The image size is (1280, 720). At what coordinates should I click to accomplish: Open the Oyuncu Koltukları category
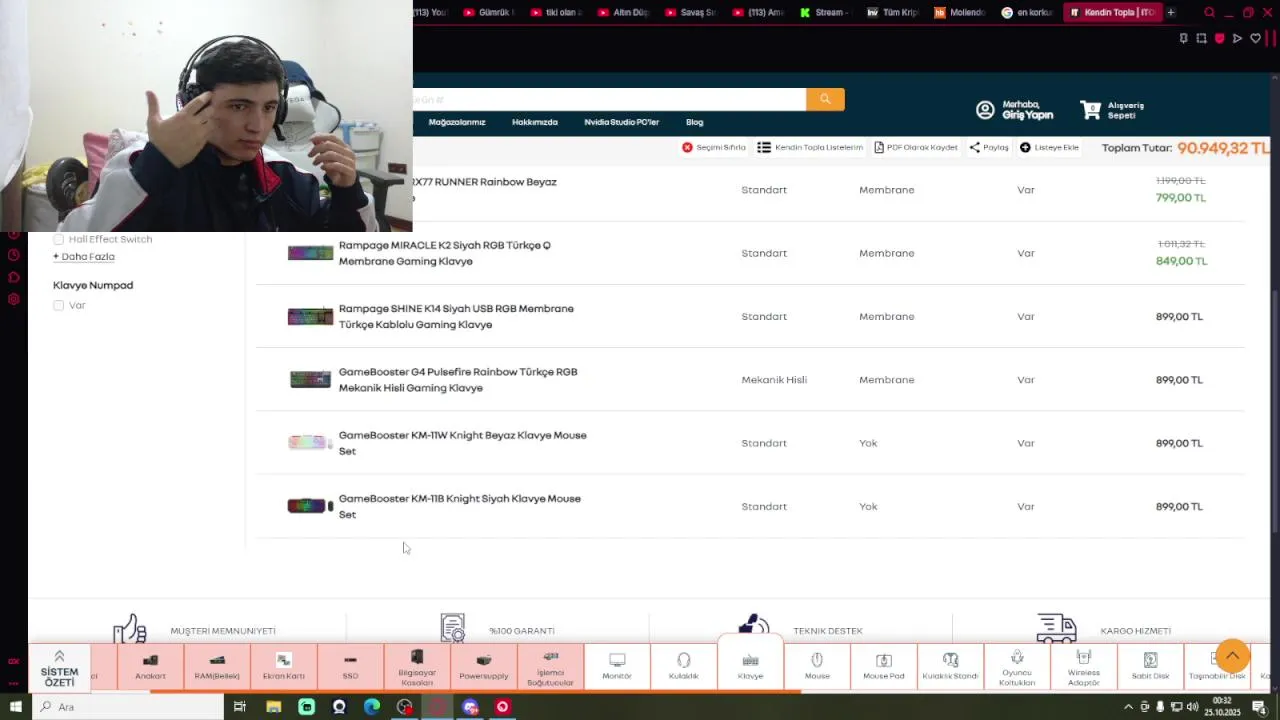[1017, 667]
